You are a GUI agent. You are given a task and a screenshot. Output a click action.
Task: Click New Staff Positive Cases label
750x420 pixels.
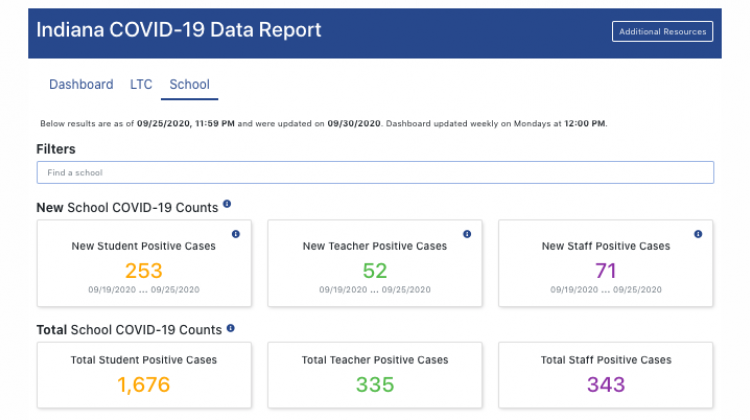click(606, 246)
